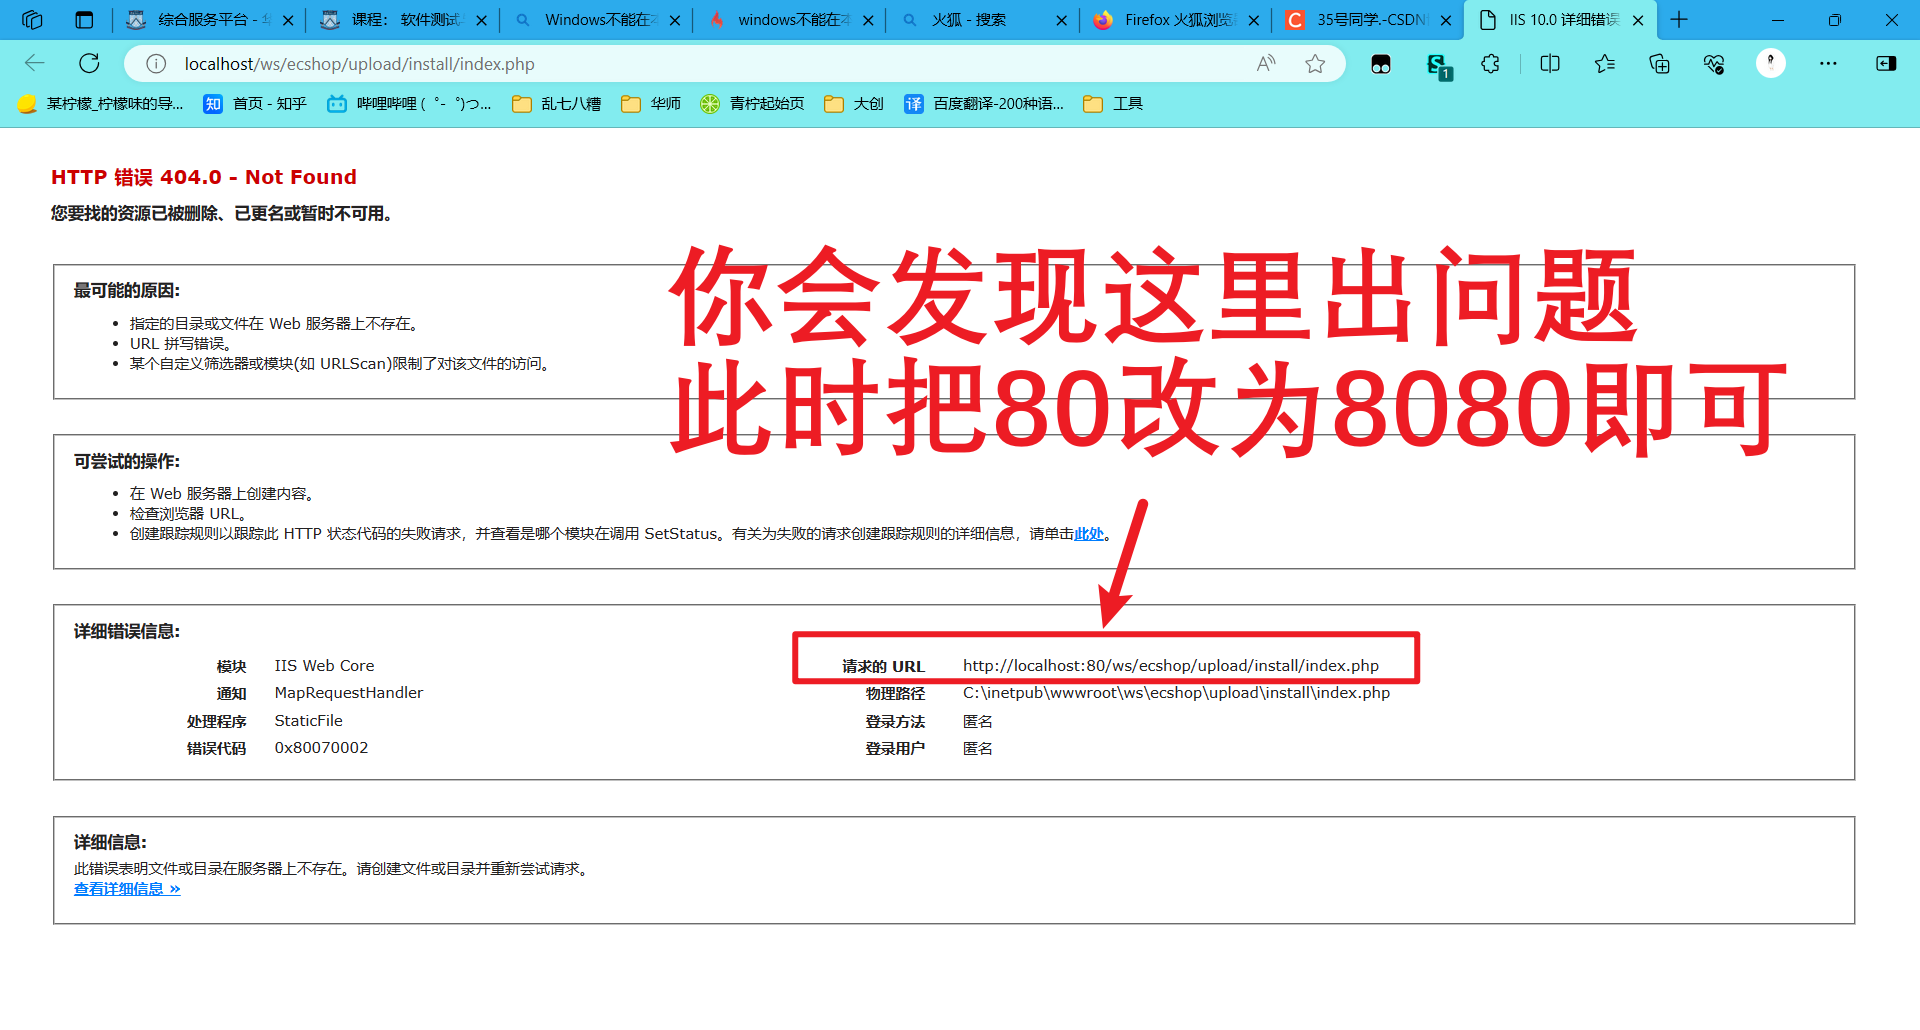Expand the 工具 bookmark folder

tap(1113, 104)
